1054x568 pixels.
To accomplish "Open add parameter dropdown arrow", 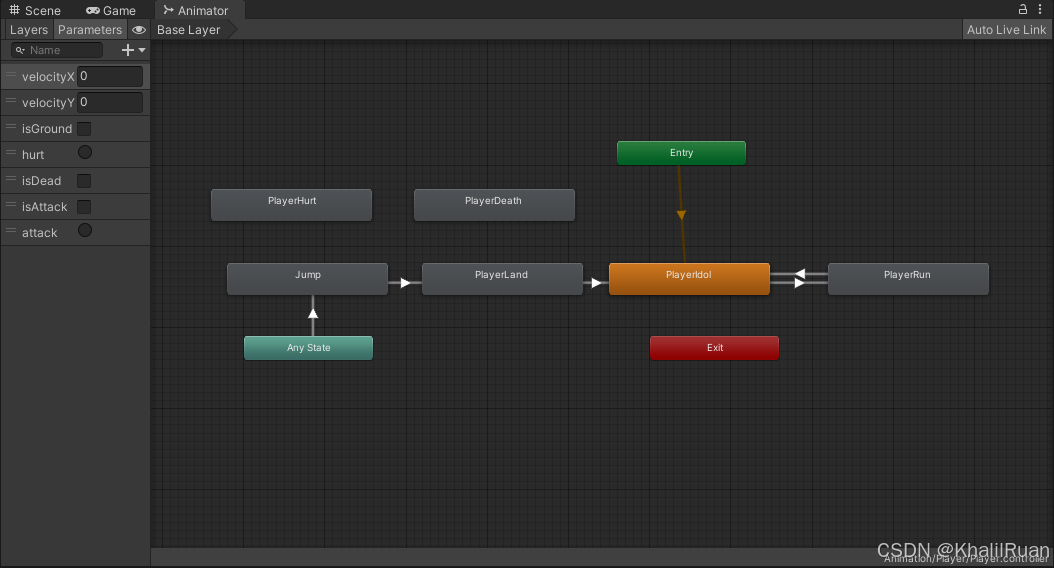I will click(142, 50).
